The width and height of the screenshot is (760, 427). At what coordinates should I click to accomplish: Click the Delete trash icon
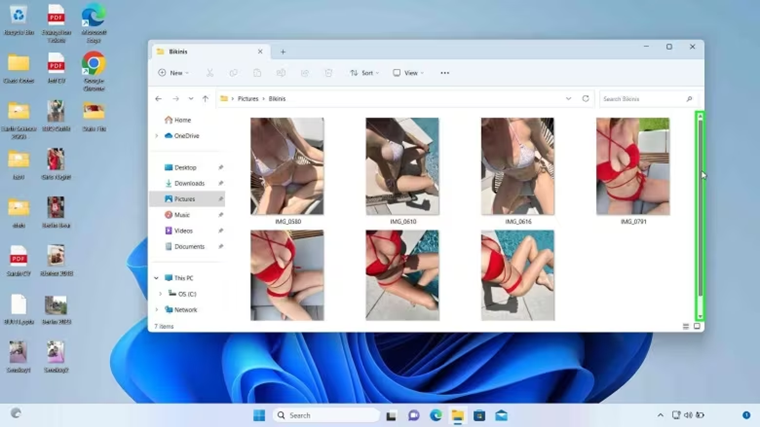[329, 73]
